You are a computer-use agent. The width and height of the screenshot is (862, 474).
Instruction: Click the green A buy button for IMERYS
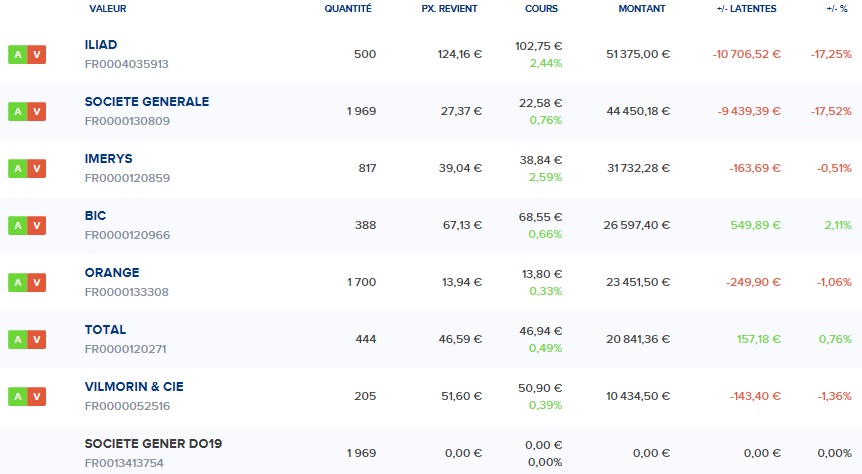tap(18, 168)
